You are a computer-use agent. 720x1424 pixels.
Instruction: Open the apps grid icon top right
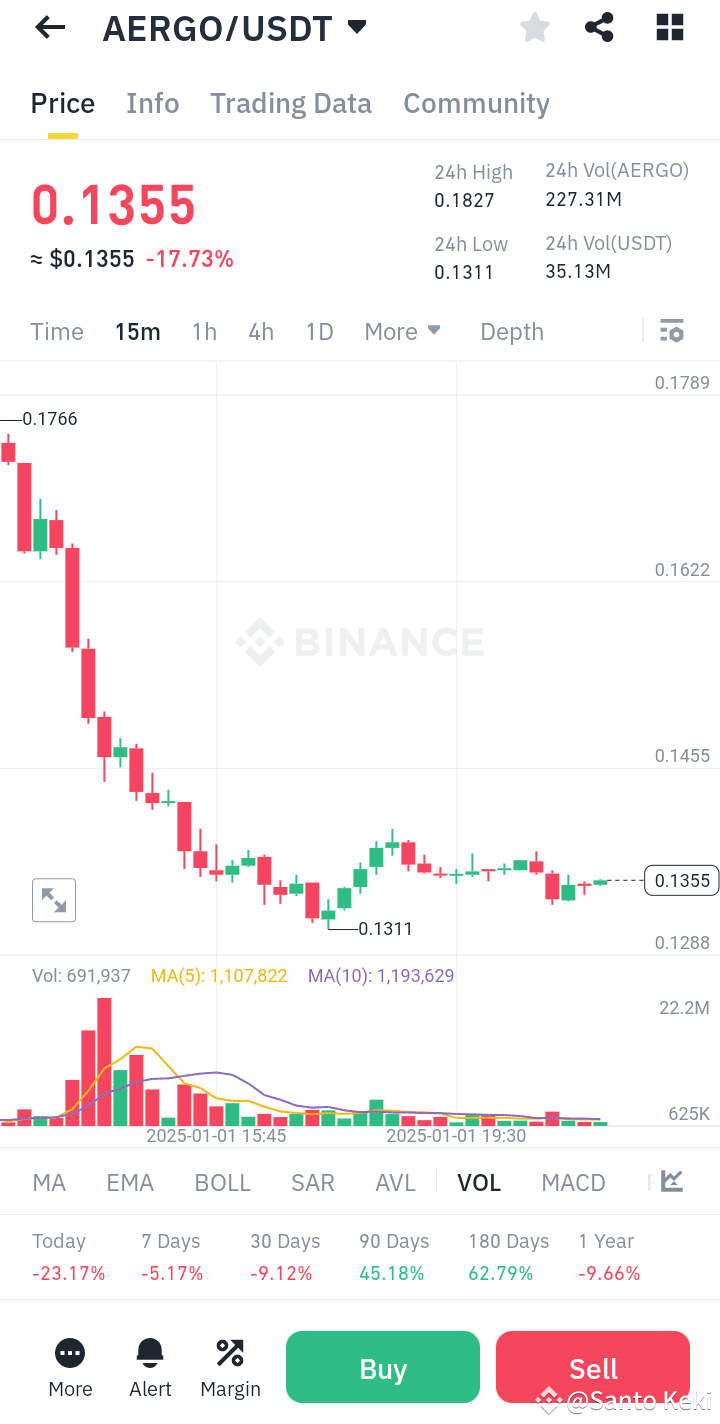tap(668, 27)
